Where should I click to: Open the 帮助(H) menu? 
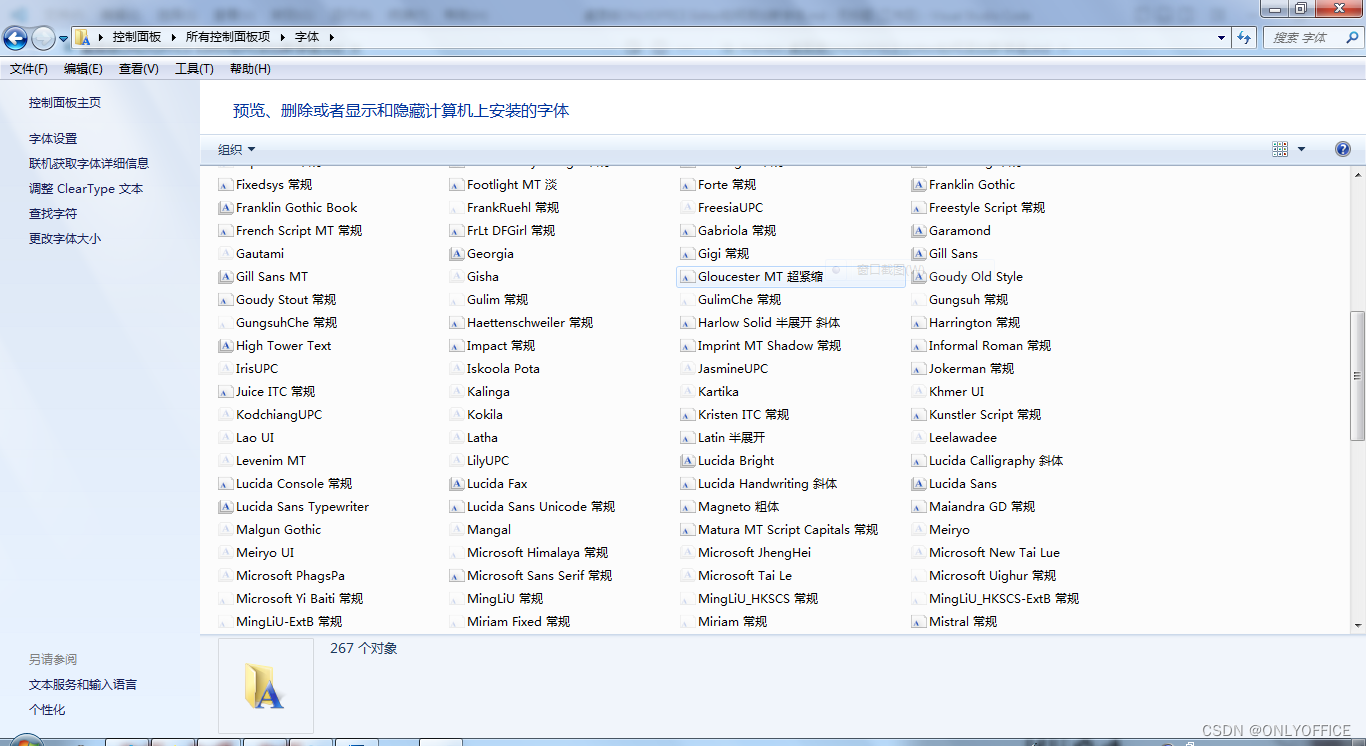(x=250, y=69)
